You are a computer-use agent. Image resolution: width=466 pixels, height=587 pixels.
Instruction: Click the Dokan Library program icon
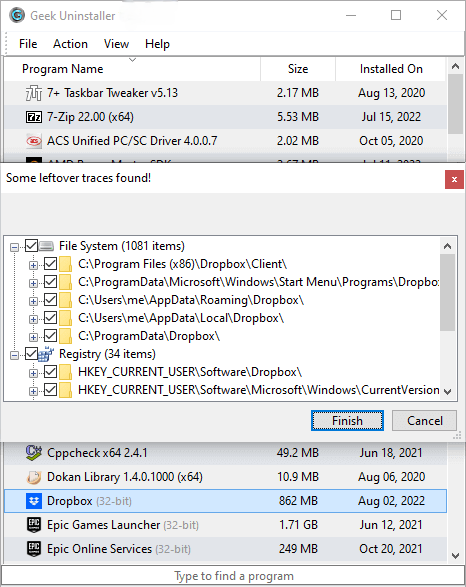[34, 477]
